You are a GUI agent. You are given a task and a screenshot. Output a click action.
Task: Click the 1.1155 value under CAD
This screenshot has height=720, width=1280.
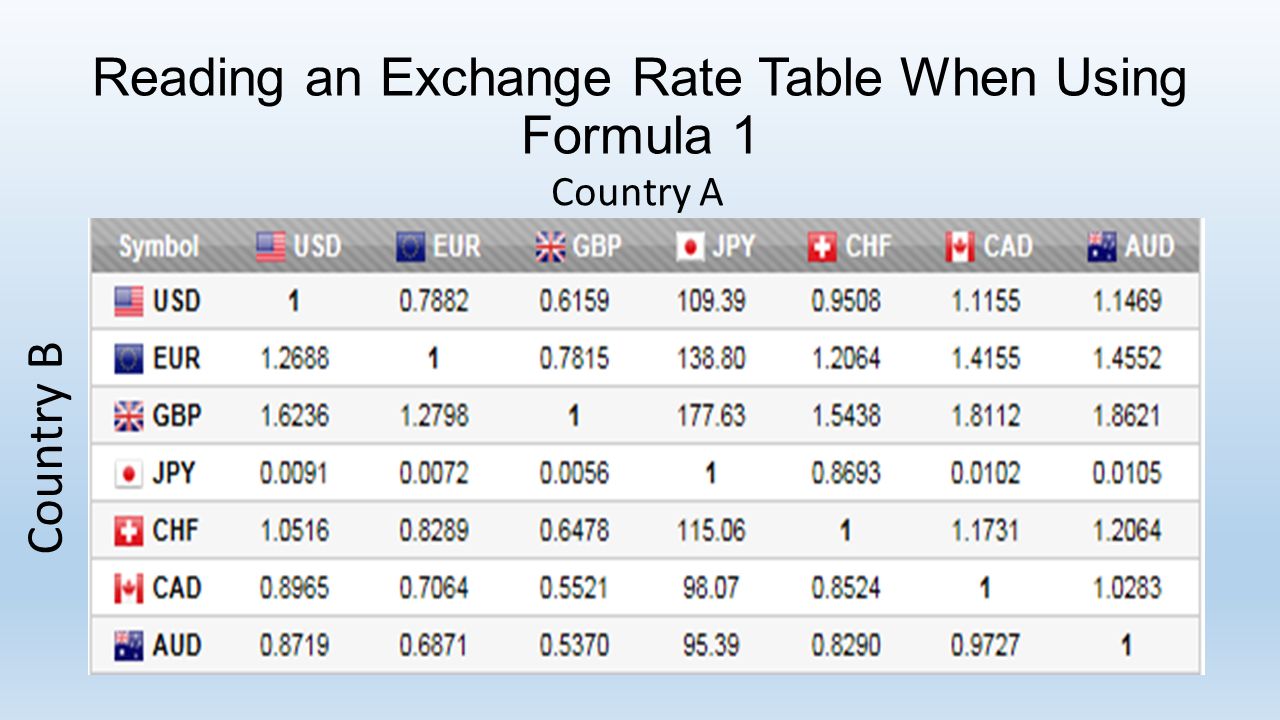click(985, 301)
